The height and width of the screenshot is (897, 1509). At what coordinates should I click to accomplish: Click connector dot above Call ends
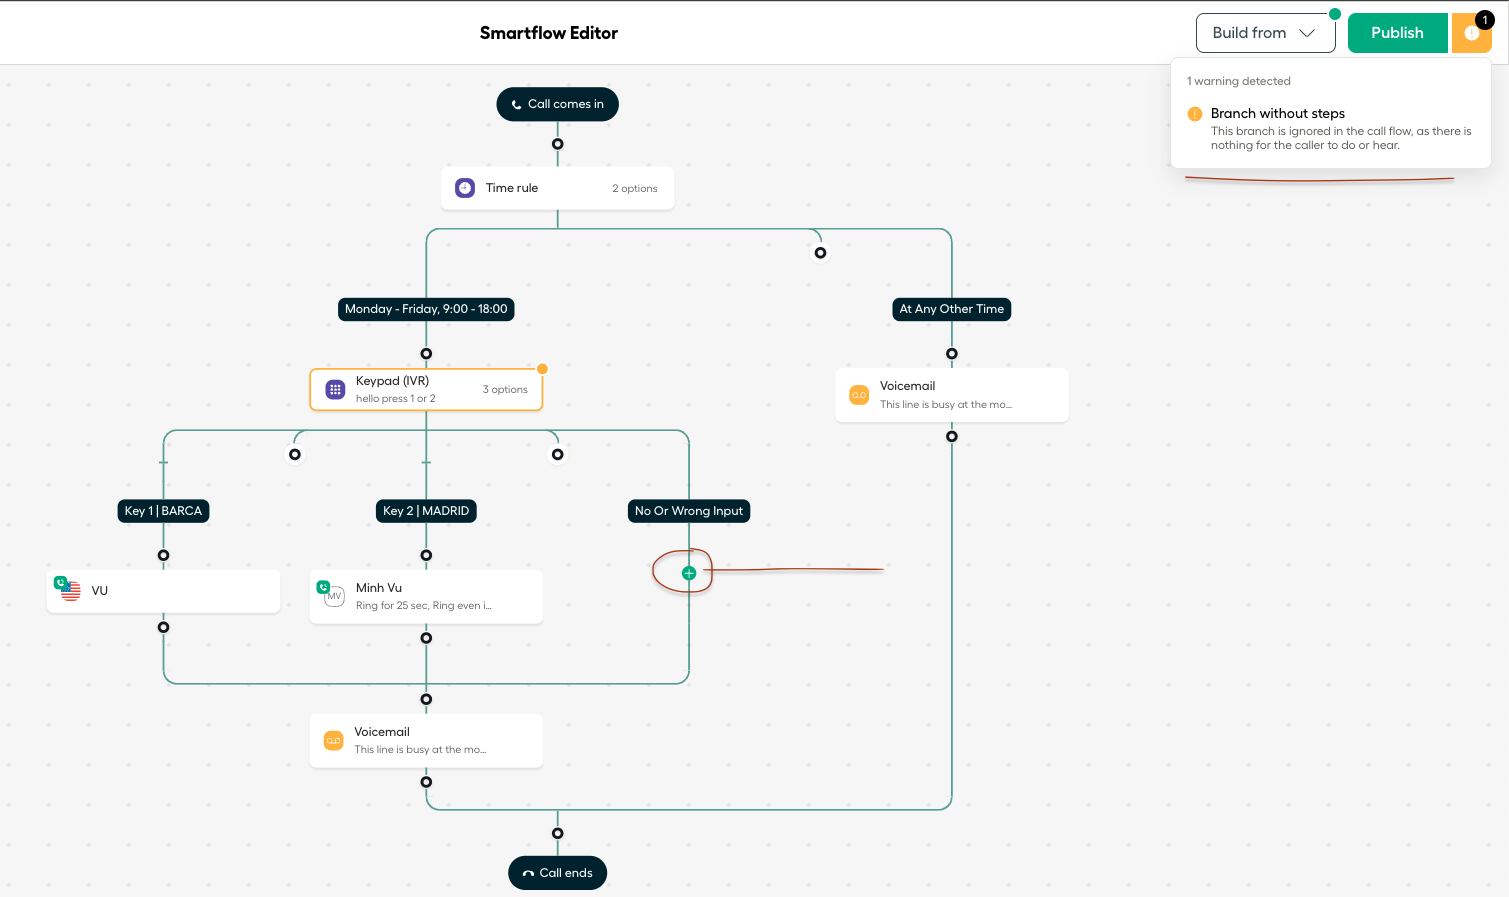(x=557, y=833)
